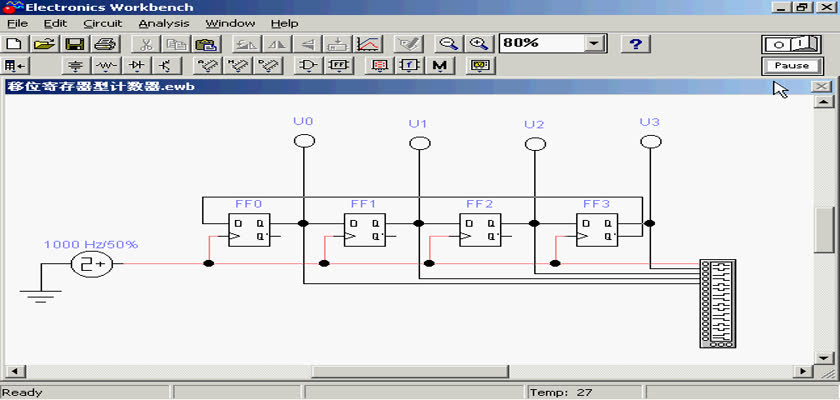840x400 pixels.
Task: Toggle the simulation power switch
Action: [x=791, y=44]
